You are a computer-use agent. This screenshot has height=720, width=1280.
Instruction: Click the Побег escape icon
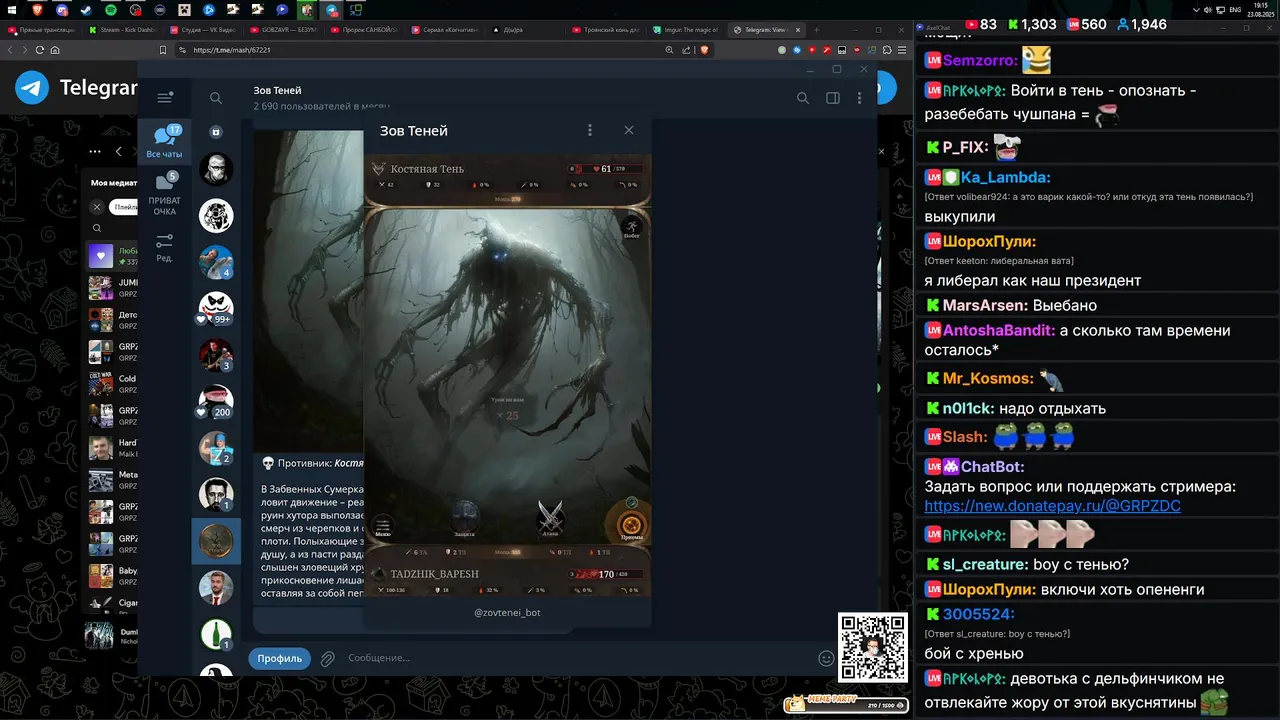tap(632, 228)
